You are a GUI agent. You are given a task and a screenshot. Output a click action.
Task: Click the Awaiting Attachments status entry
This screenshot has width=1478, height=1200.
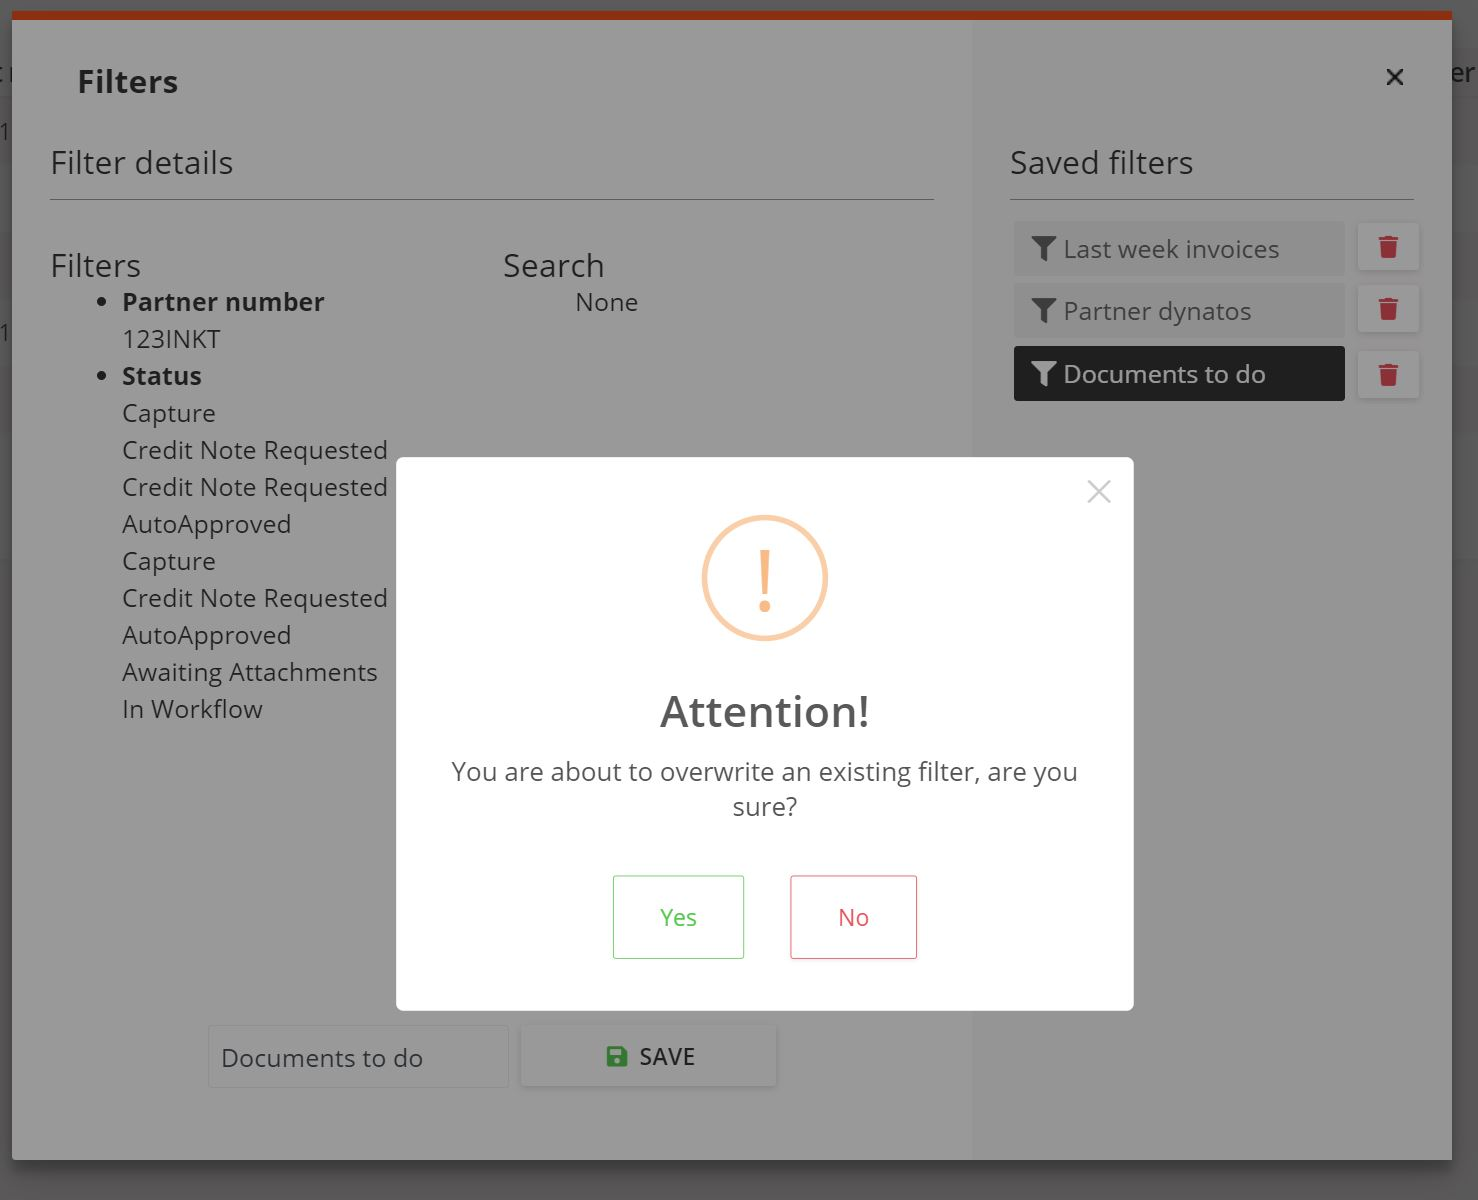pyautogui.click(x=249, y=672)
